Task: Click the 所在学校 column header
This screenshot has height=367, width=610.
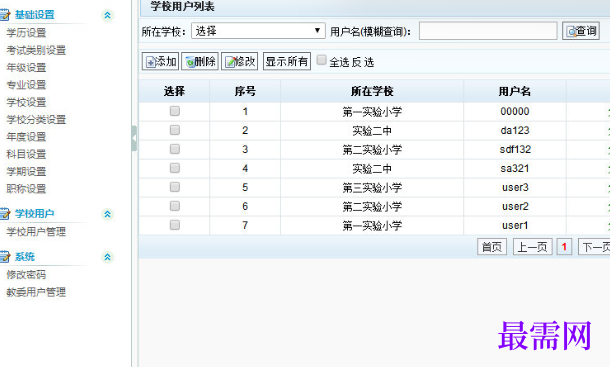Action: tap(372, 91)
